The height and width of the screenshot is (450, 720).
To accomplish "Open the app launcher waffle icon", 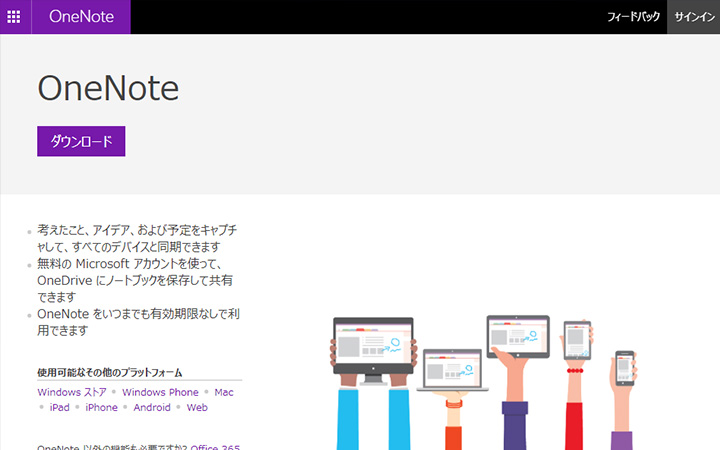I will 14,17.
